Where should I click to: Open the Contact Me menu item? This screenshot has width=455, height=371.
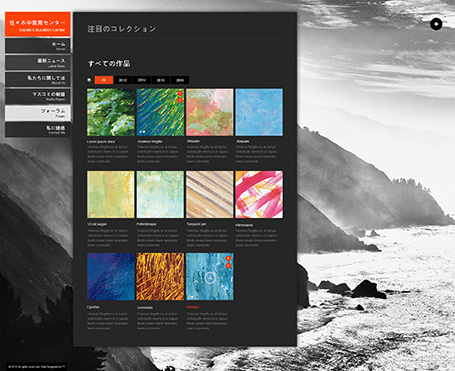38,129
